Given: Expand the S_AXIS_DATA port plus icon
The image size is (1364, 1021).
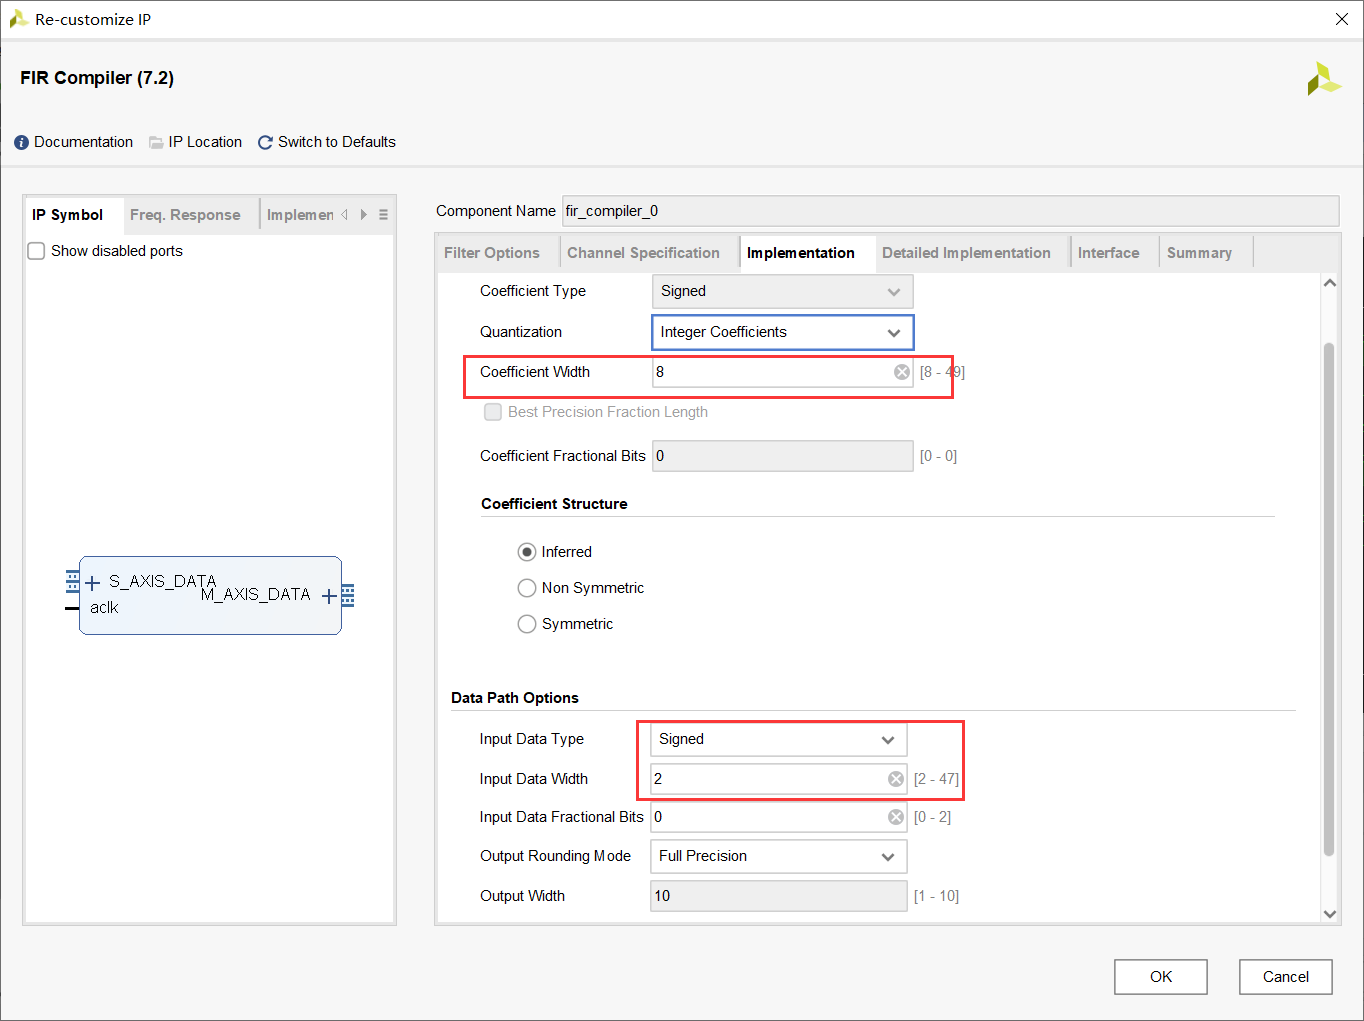Looking at the screenshot, I should [93, 583].
